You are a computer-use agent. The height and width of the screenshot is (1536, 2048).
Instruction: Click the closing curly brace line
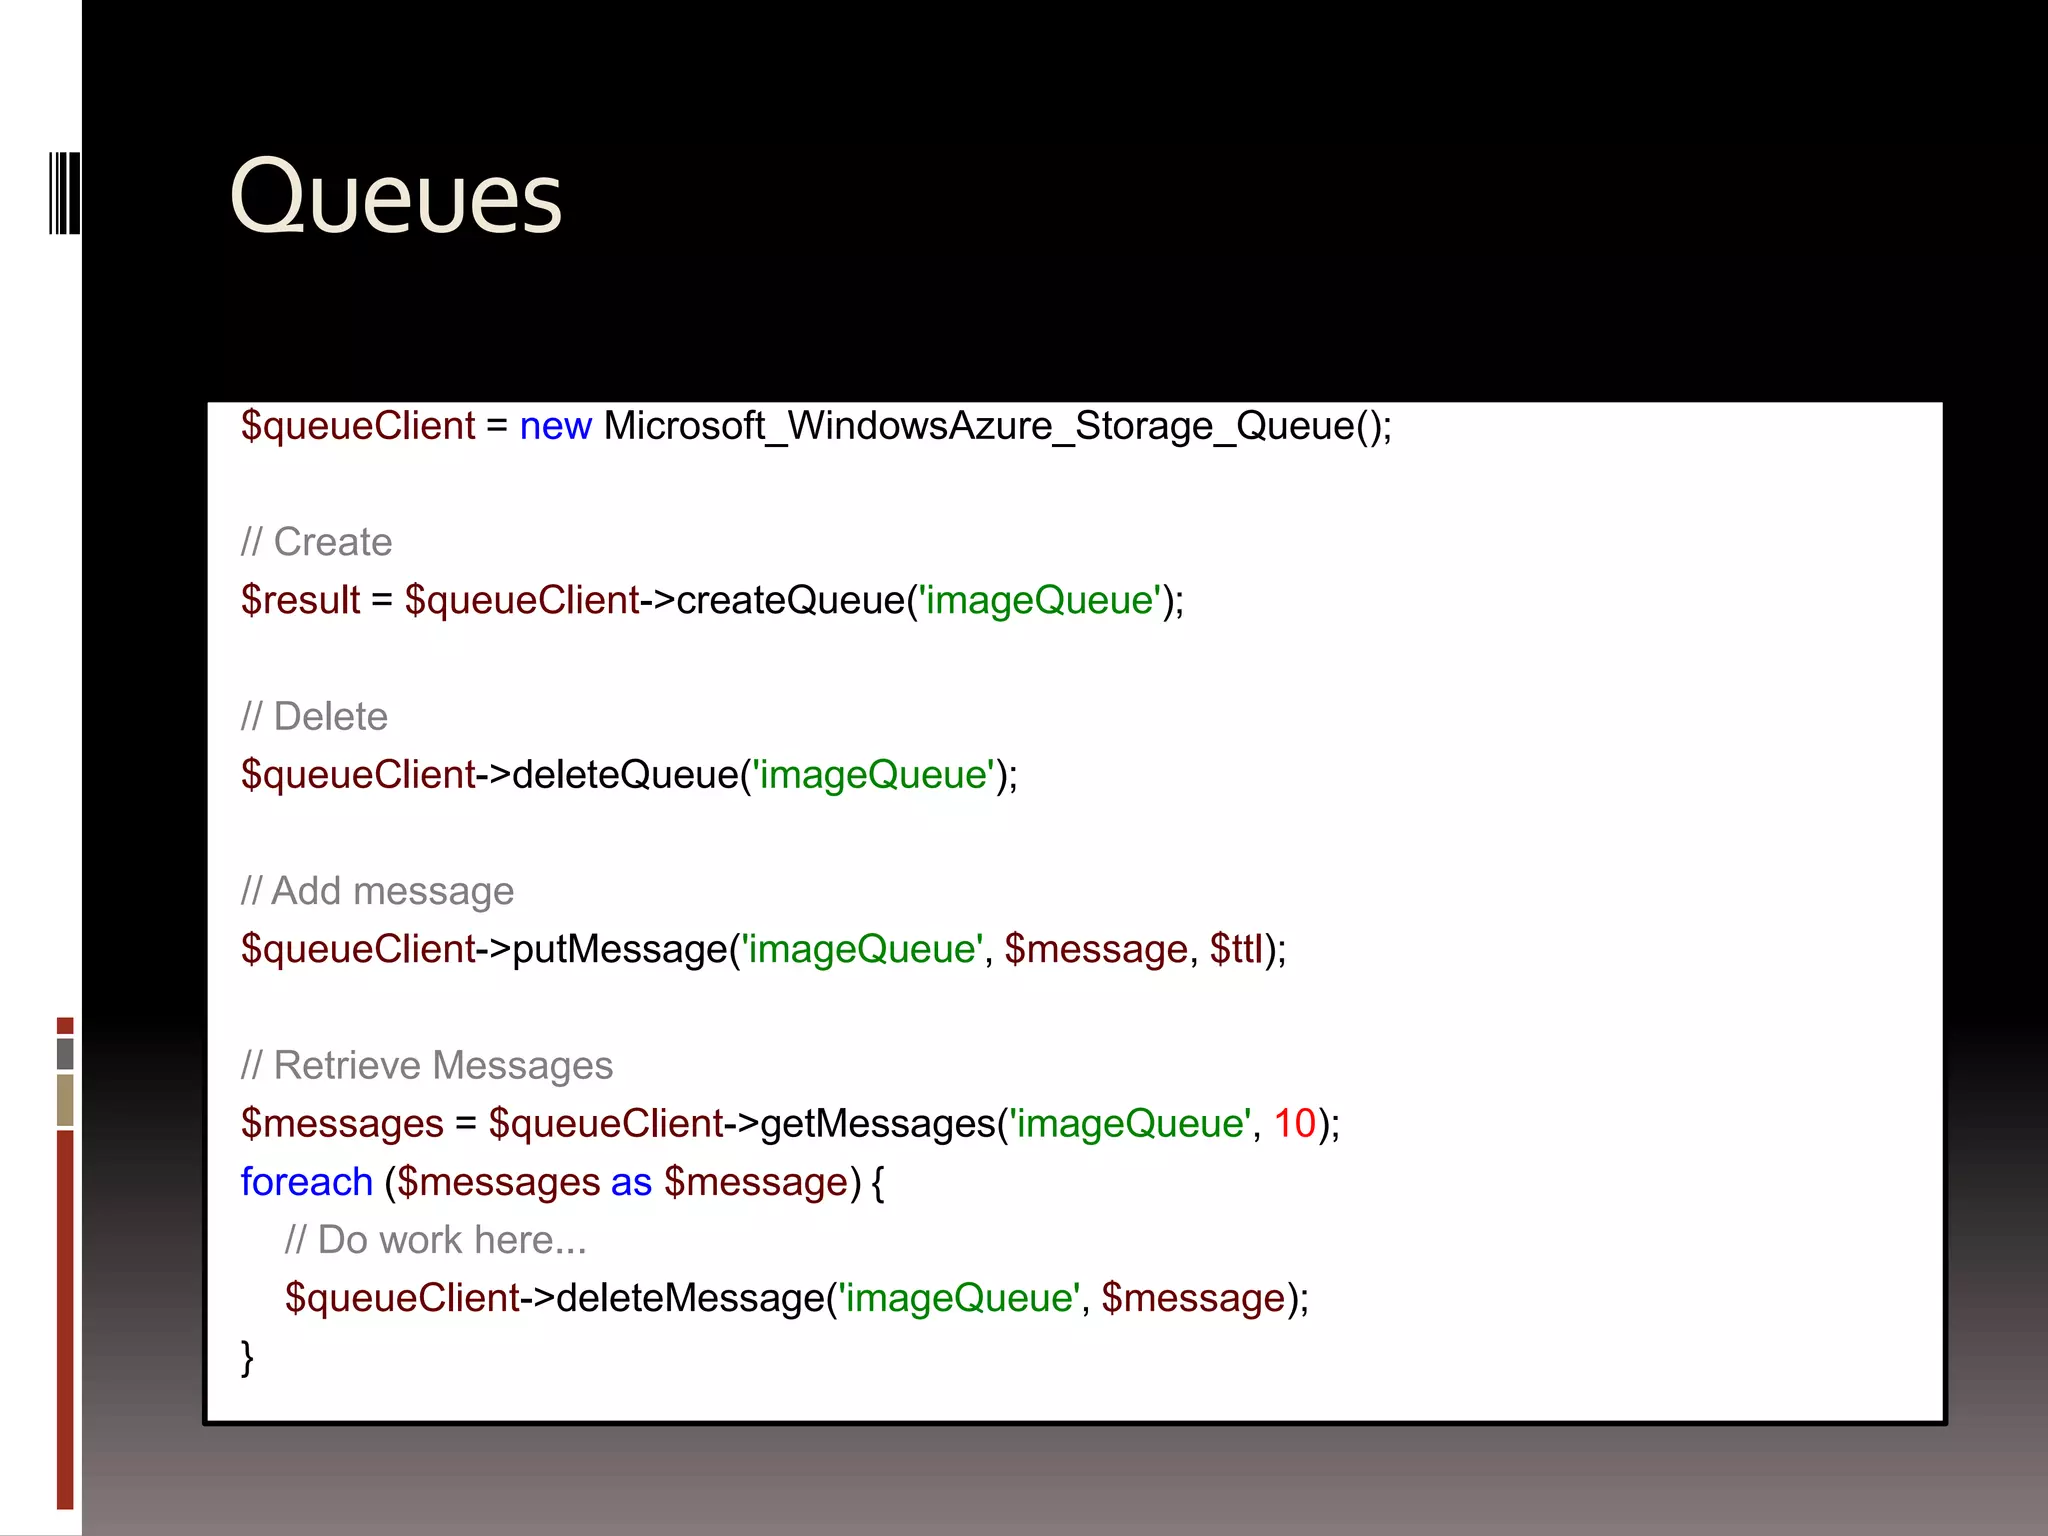coord(247,1357)
